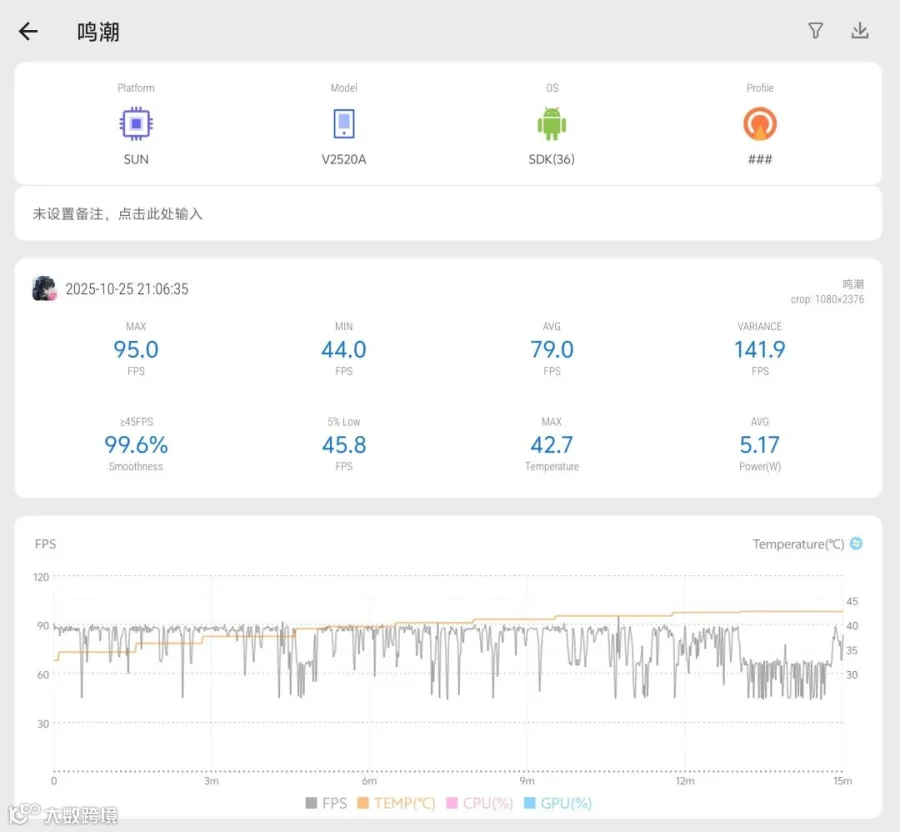Select the Model phone icon
Screen dimensions: 900x832
[x=344, y=123]
